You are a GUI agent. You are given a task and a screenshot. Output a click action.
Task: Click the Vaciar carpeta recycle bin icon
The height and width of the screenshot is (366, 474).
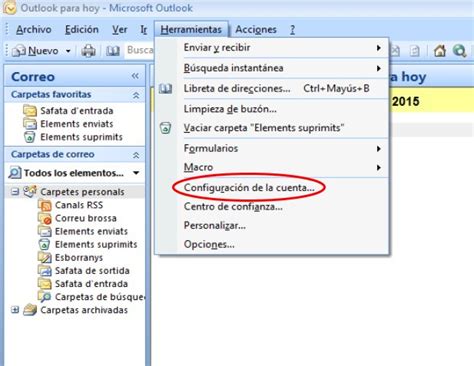click(x=166, y=128)
